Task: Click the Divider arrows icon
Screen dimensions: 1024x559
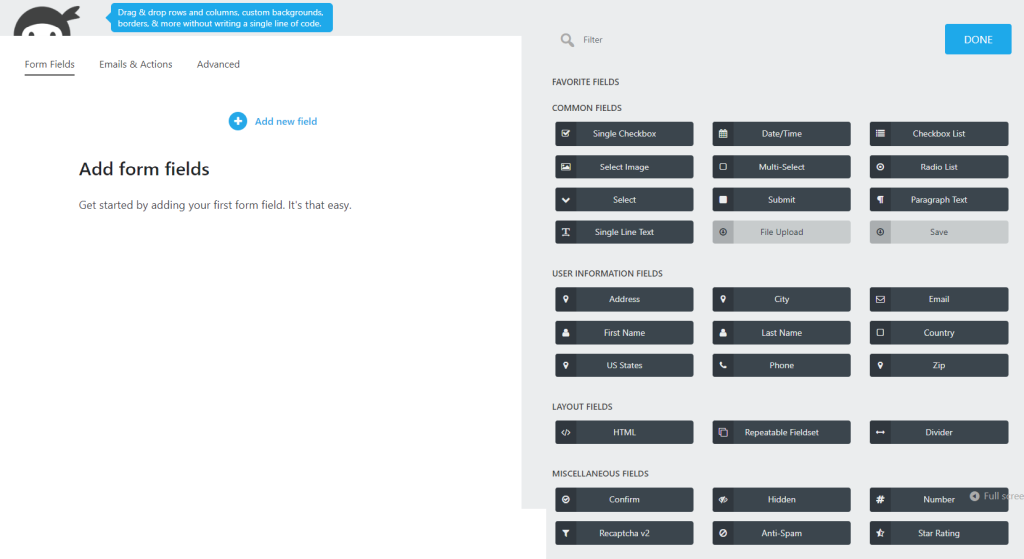Action: 880,432
